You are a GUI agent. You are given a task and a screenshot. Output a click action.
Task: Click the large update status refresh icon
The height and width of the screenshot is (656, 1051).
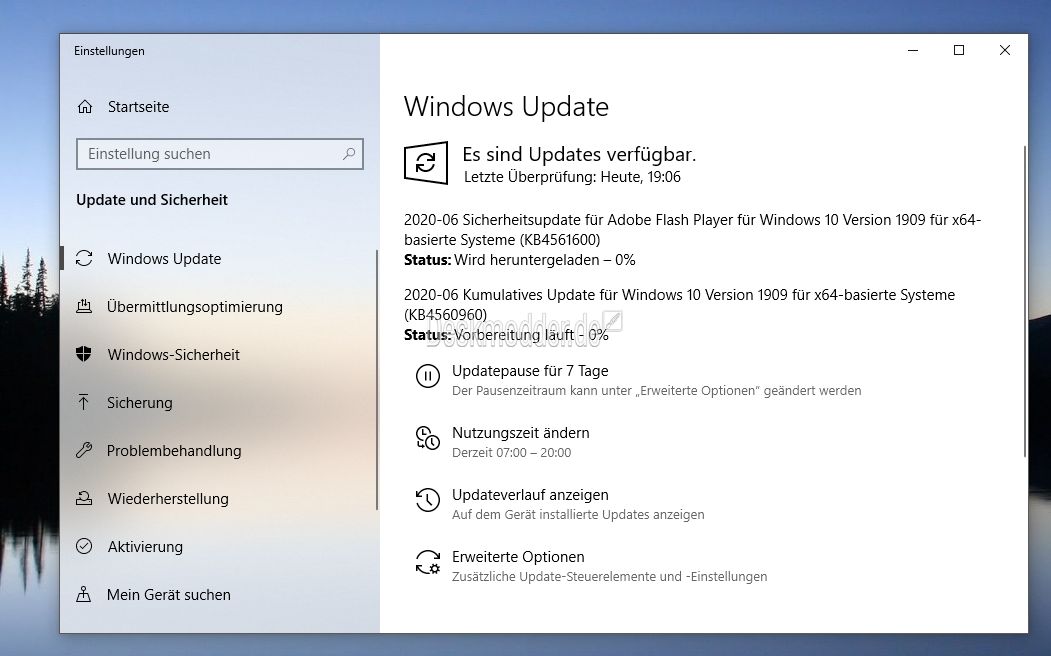click(x=426, y=163)
